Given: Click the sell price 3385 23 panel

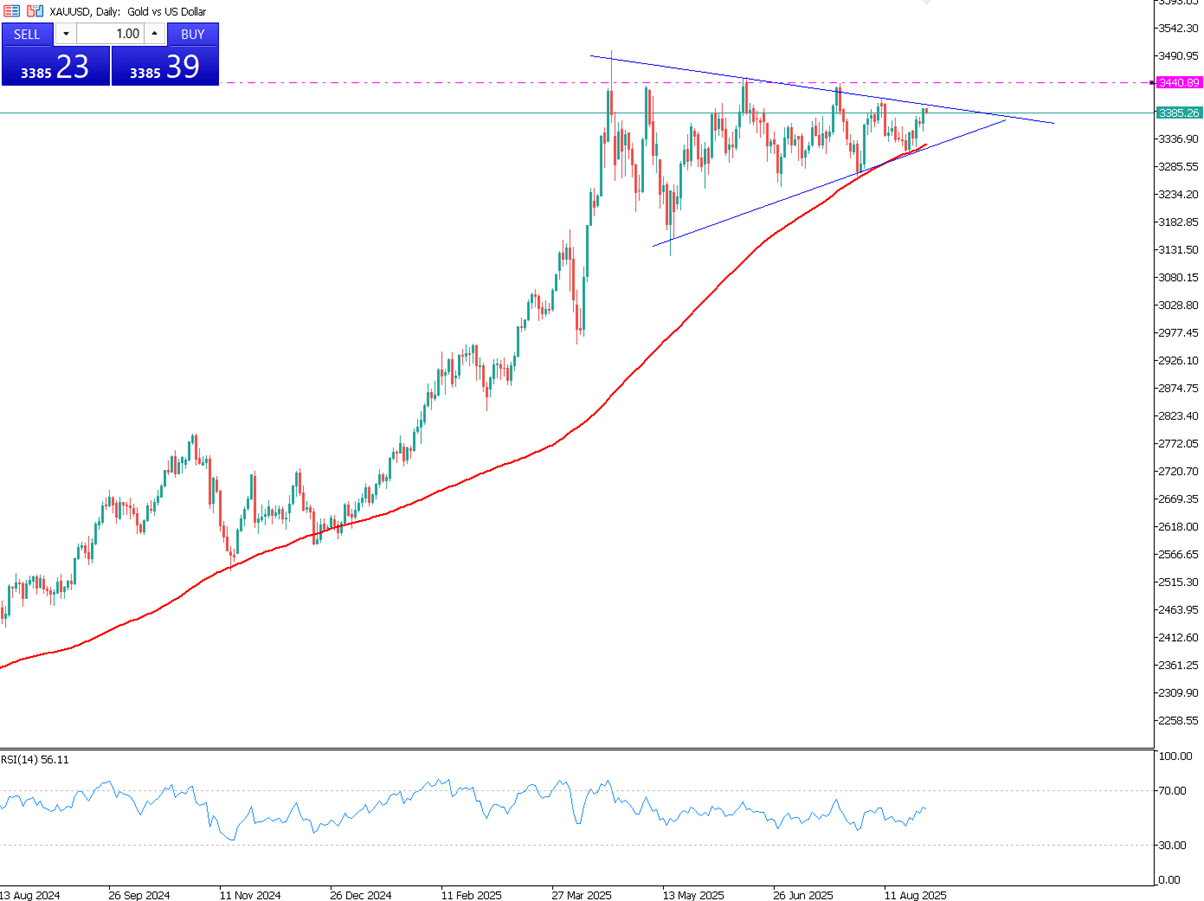Looking at the screenshot, I should point(55,67).
